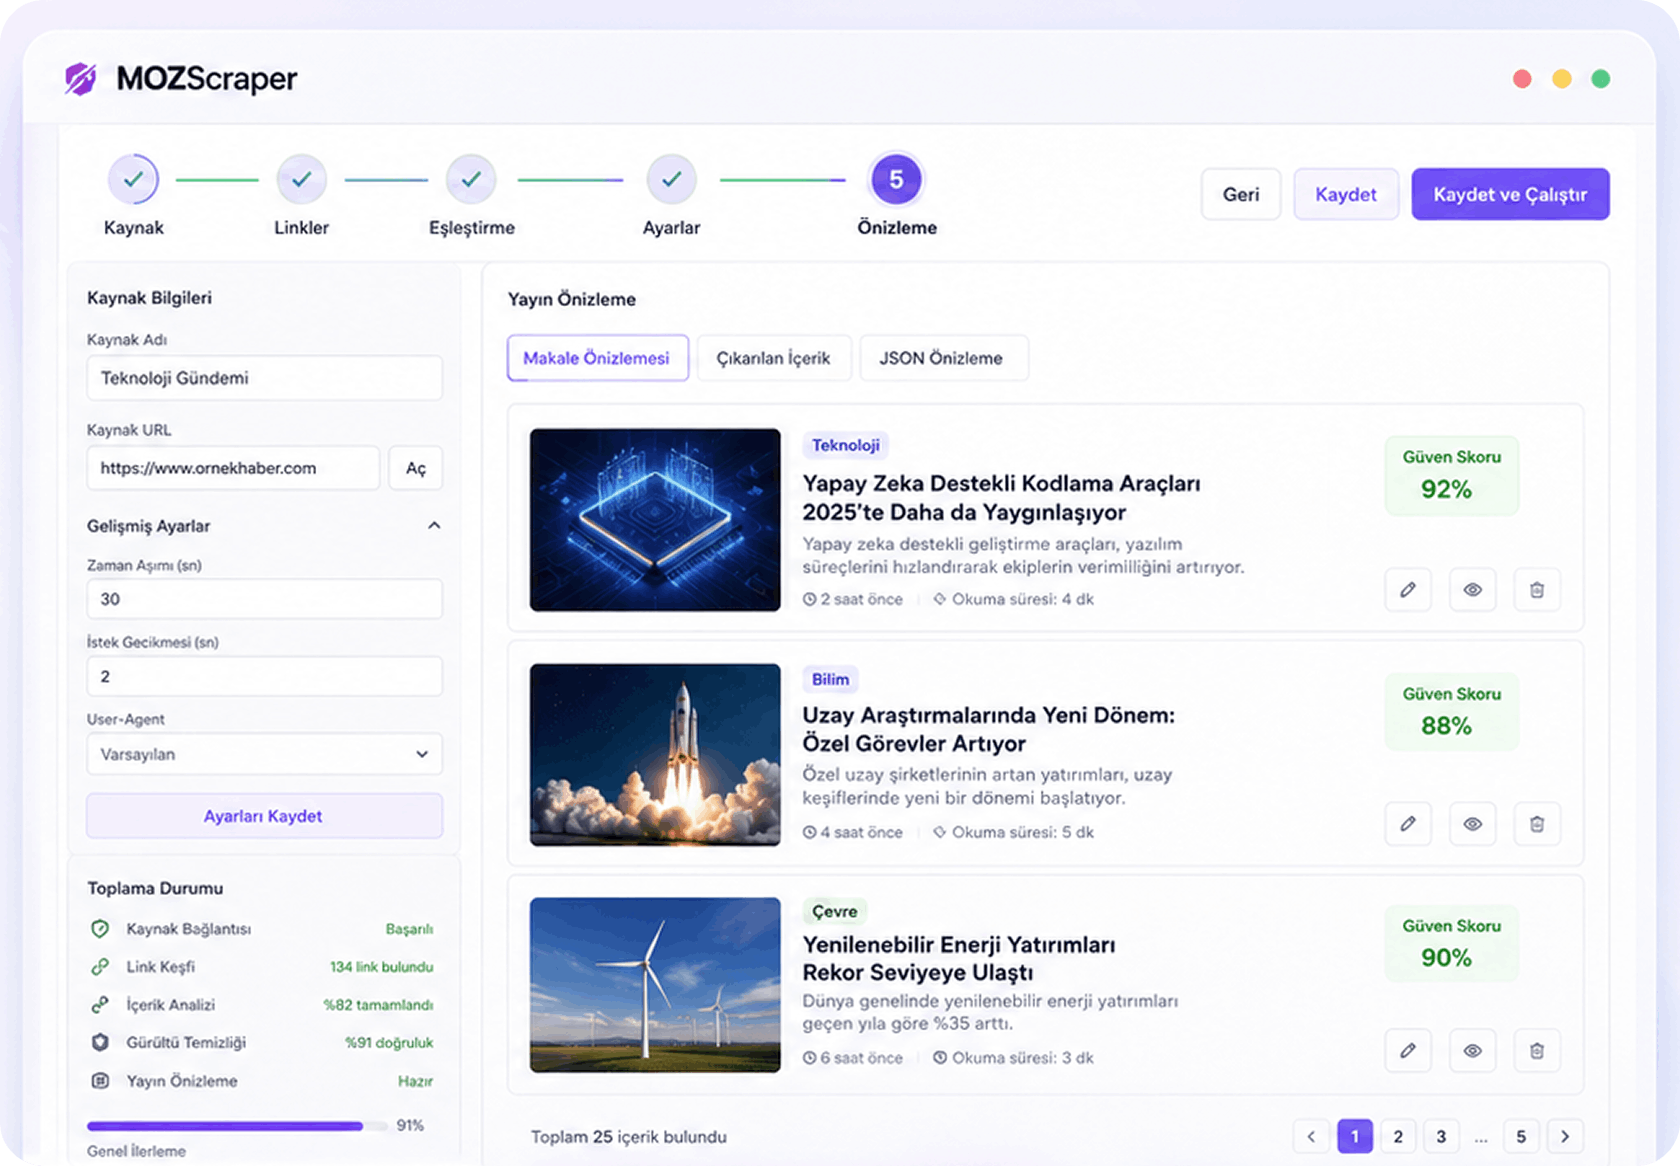Toggle preview eye for Uzay Araştırmalarında article
1680x1166 pixels.
coord(1473,824)
